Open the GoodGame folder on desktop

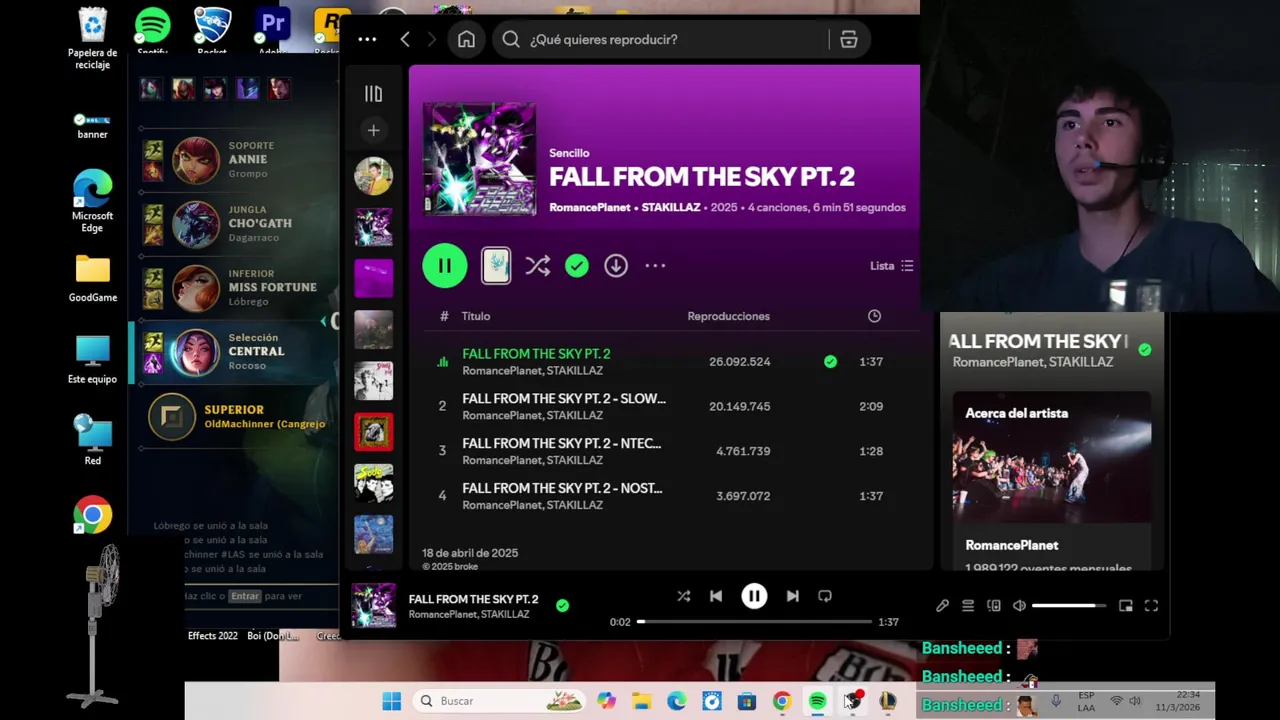coord(92,279)
